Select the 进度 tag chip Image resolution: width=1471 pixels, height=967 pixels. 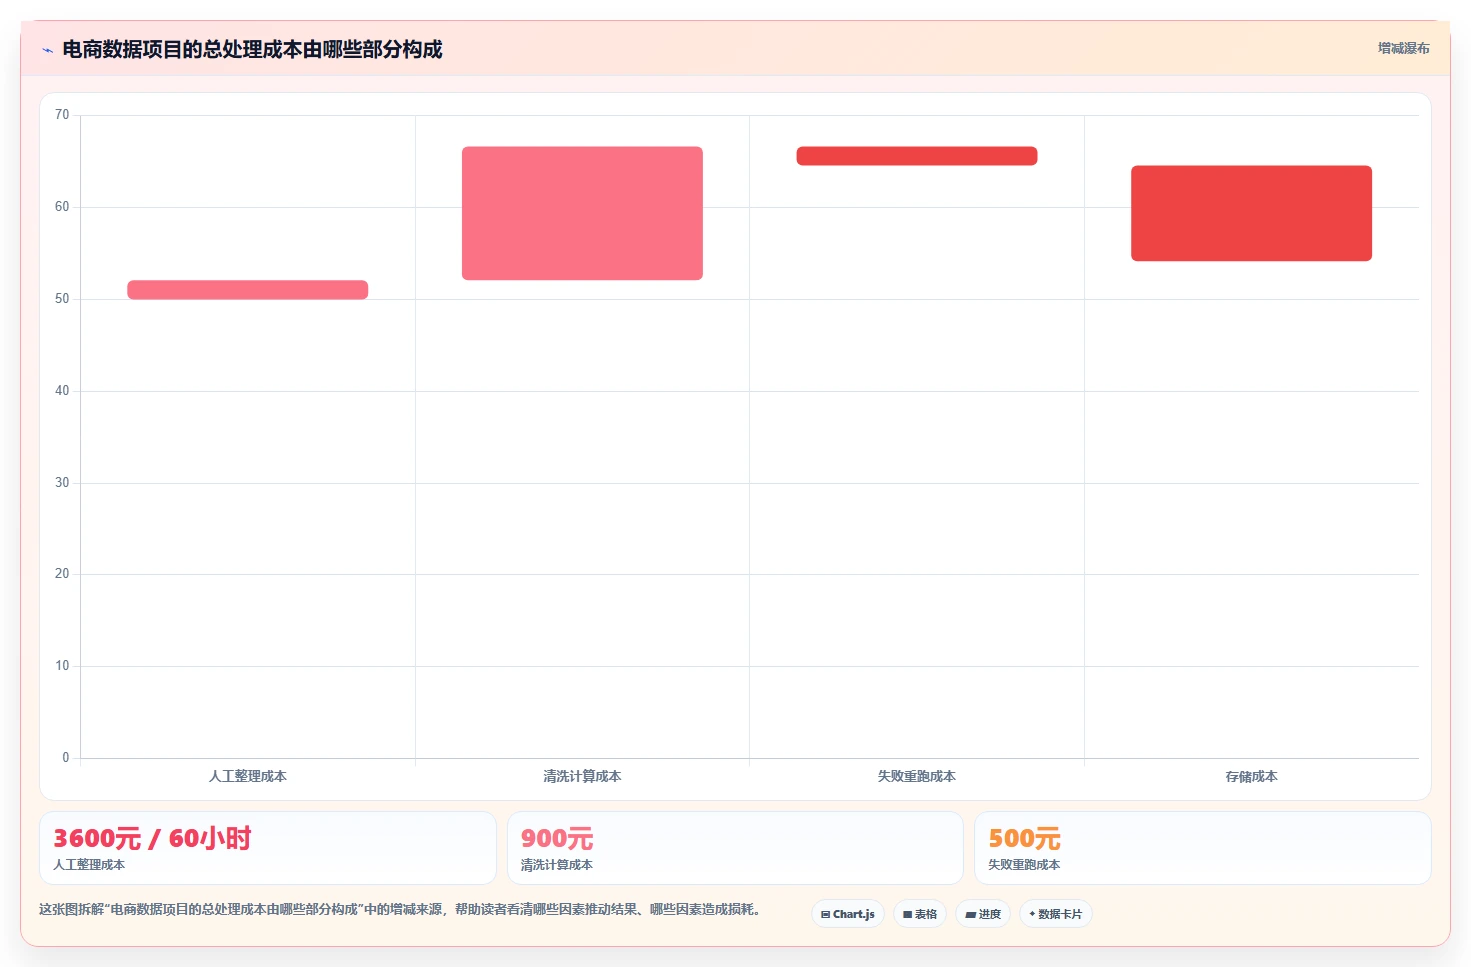pyautogui.click(x=983, y=914)
